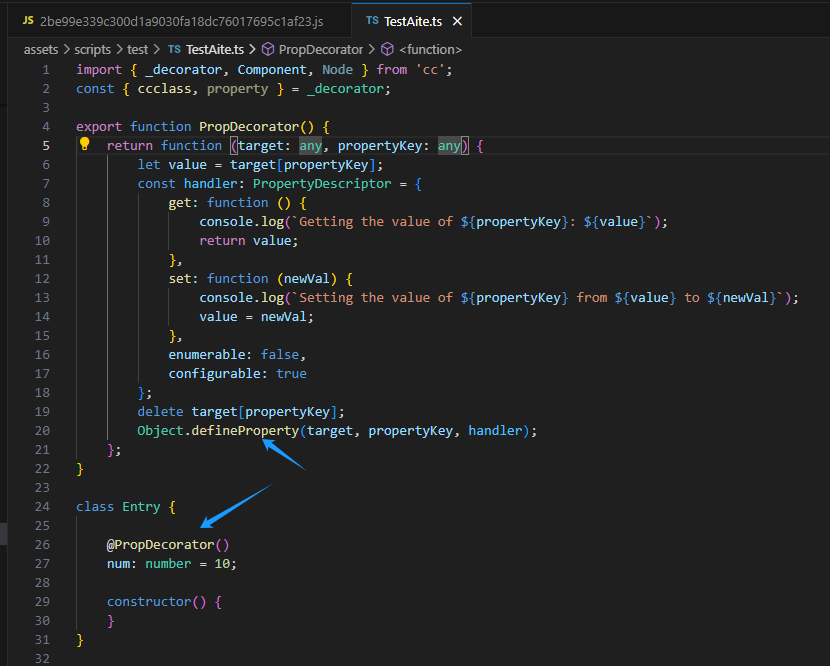This screenshot has width=830, height=666.
Task: Click the TS file icon in the breadcrumb
Action: tap(174, 49)
